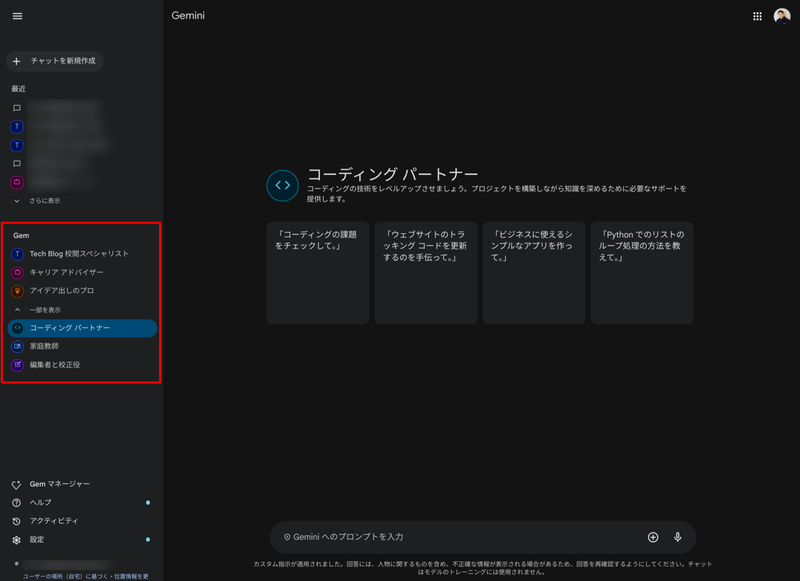This screenshot has width=800, height=581.
Task: Click the 位置情報を更新 link
Action: 131,576
